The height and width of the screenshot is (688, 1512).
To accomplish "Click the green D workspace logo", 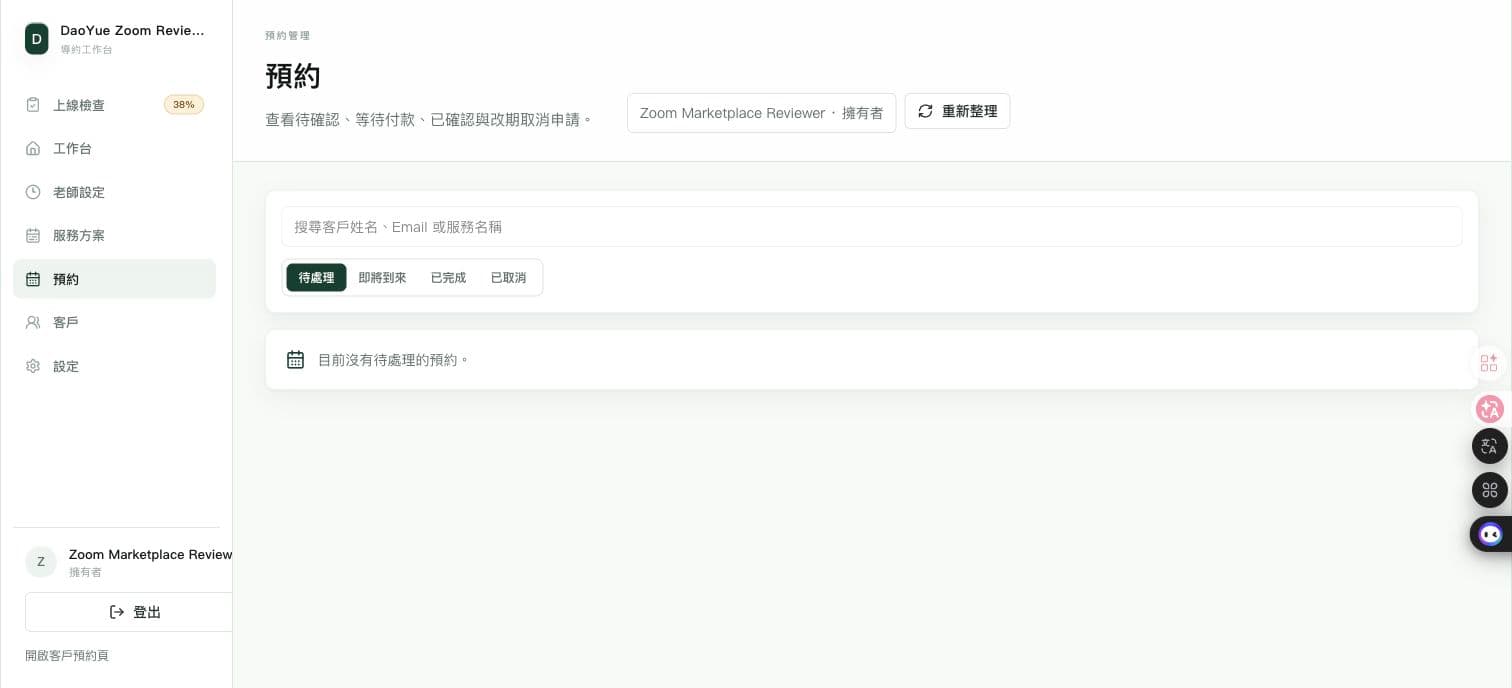I will (37, 39).
